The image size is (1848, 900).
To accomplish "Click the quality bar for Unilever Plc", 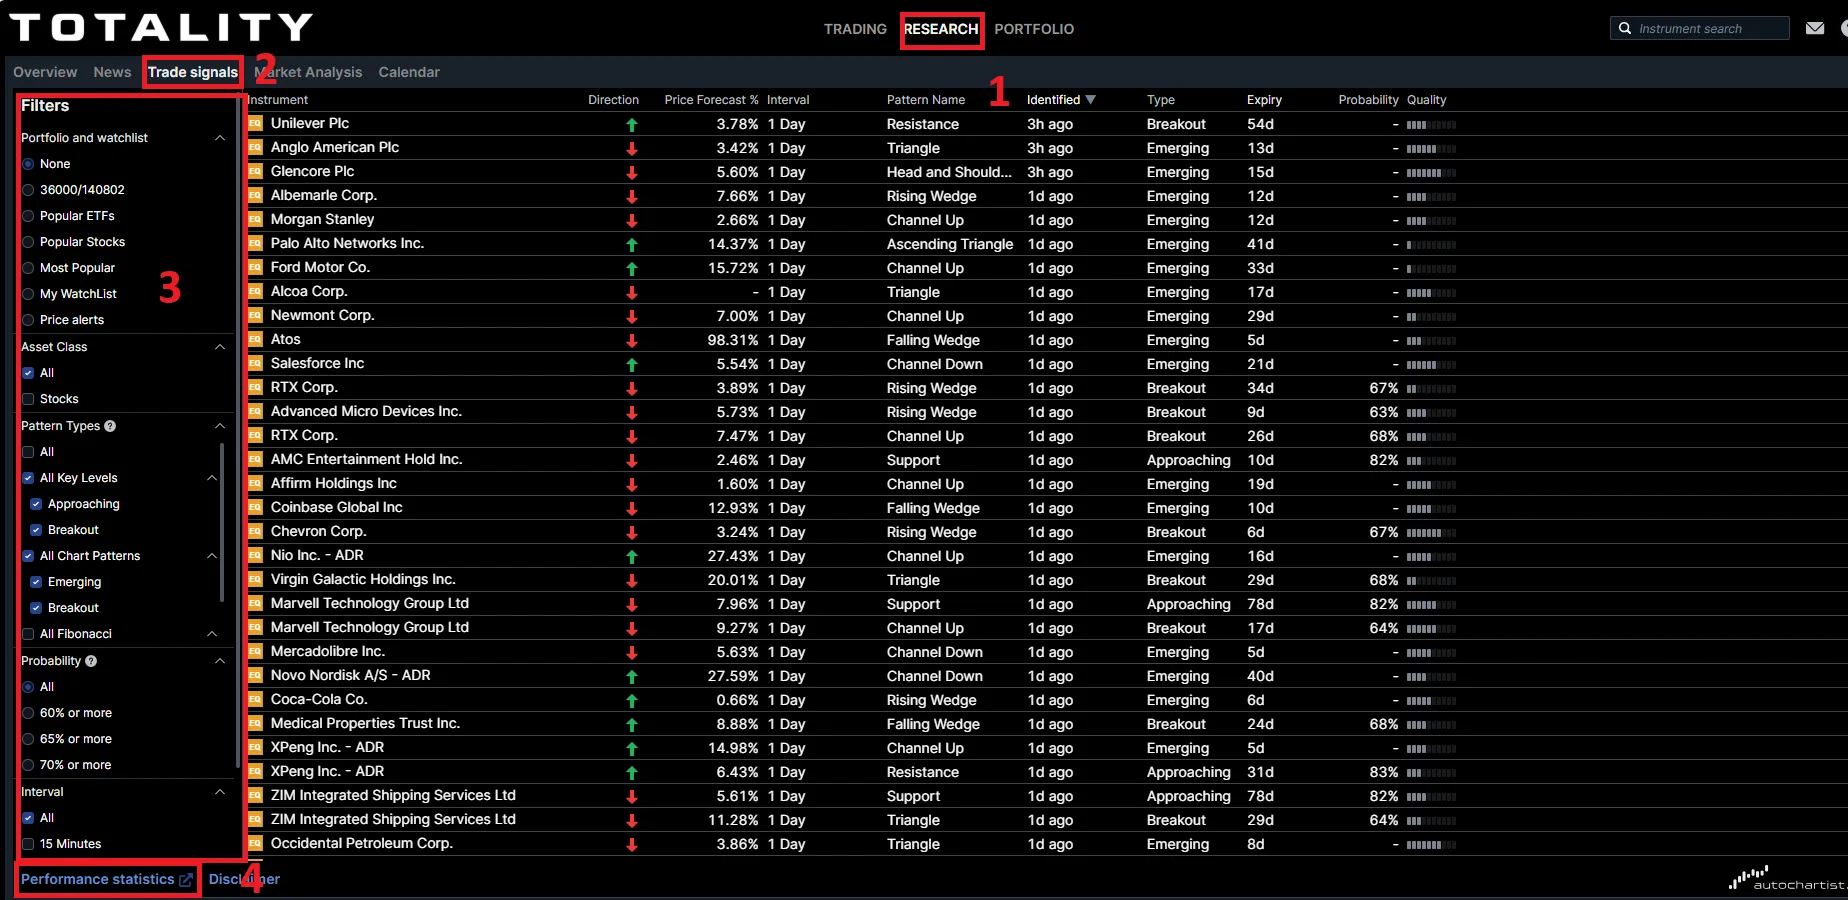I will [x=1431, y=125].
